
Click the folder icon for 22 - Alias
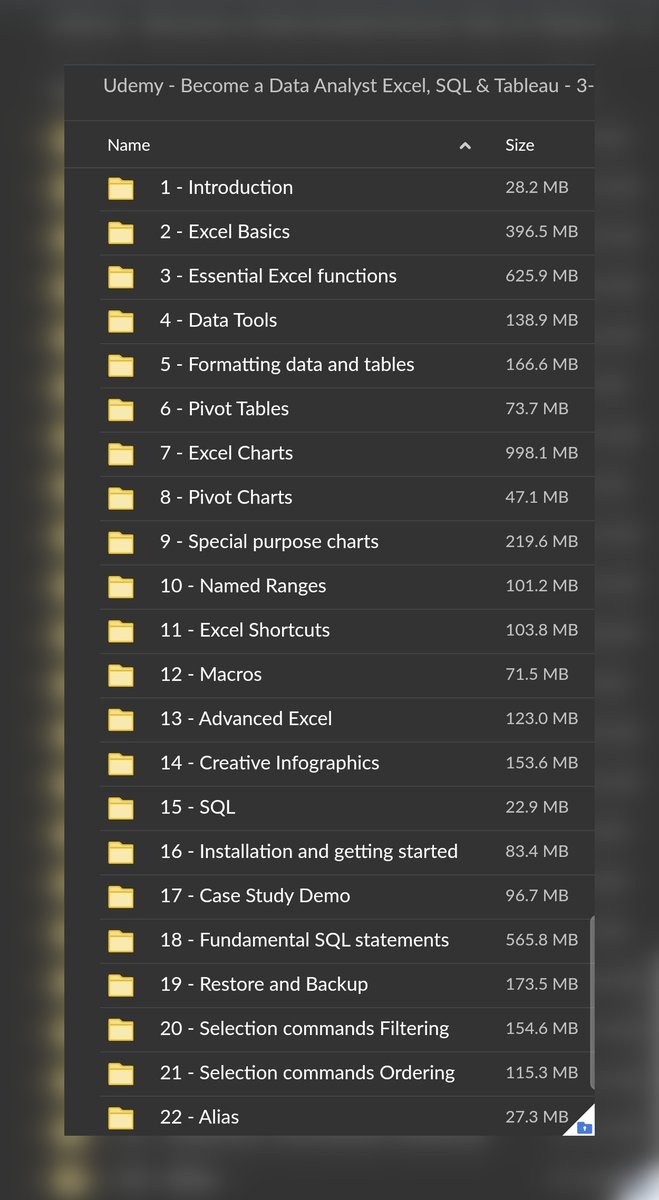(x=121, y=1118)
